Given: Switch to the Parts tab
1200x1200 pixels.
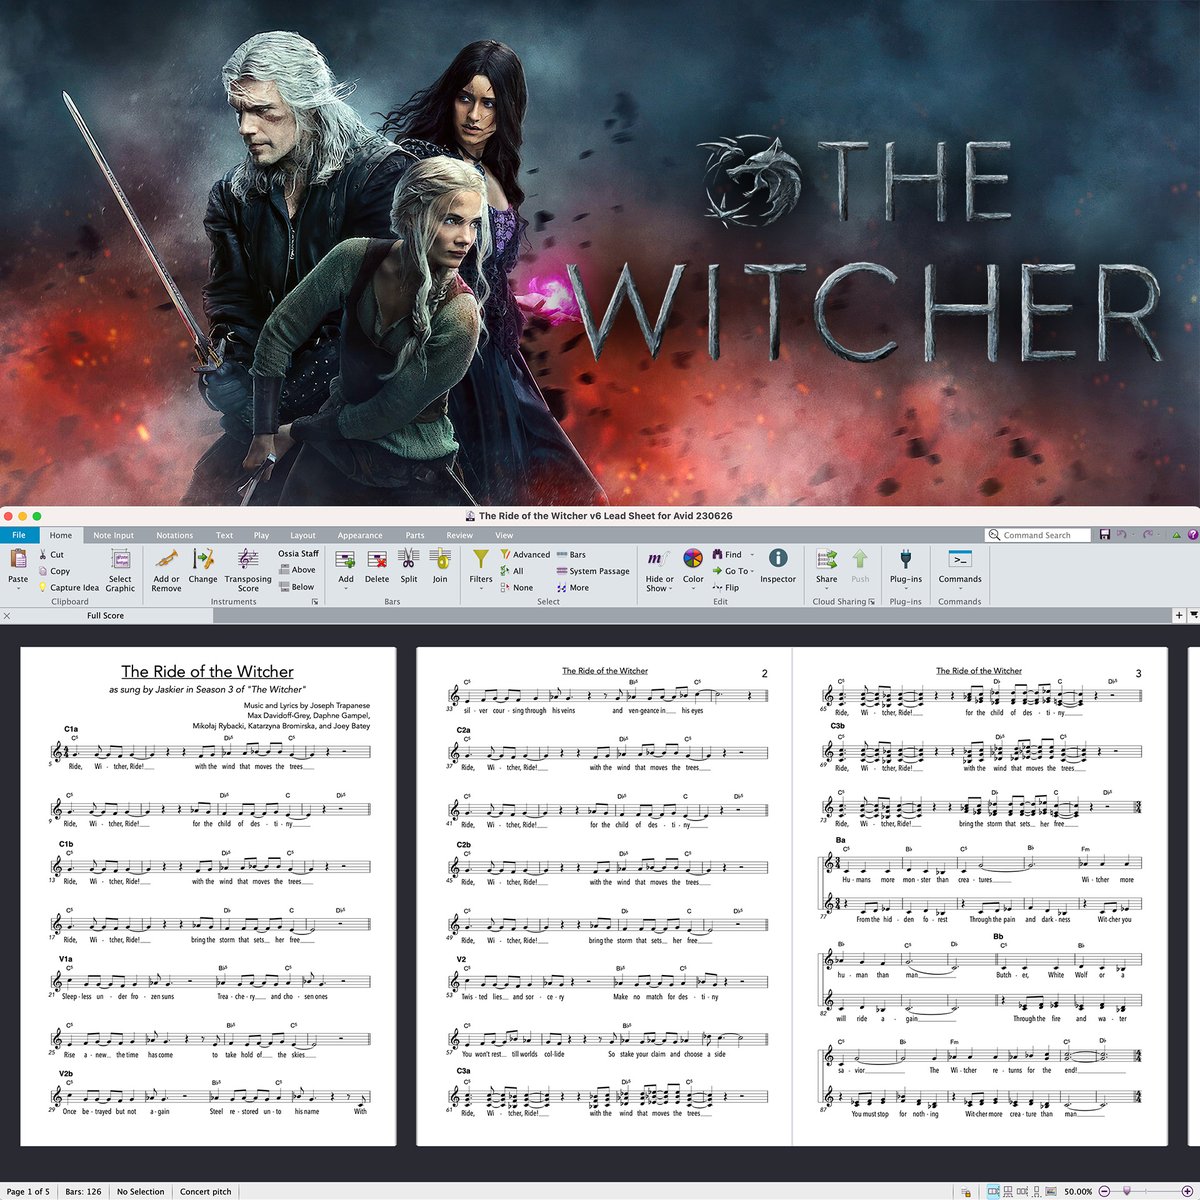Looking at the screenshot, I should pos(415,535).
